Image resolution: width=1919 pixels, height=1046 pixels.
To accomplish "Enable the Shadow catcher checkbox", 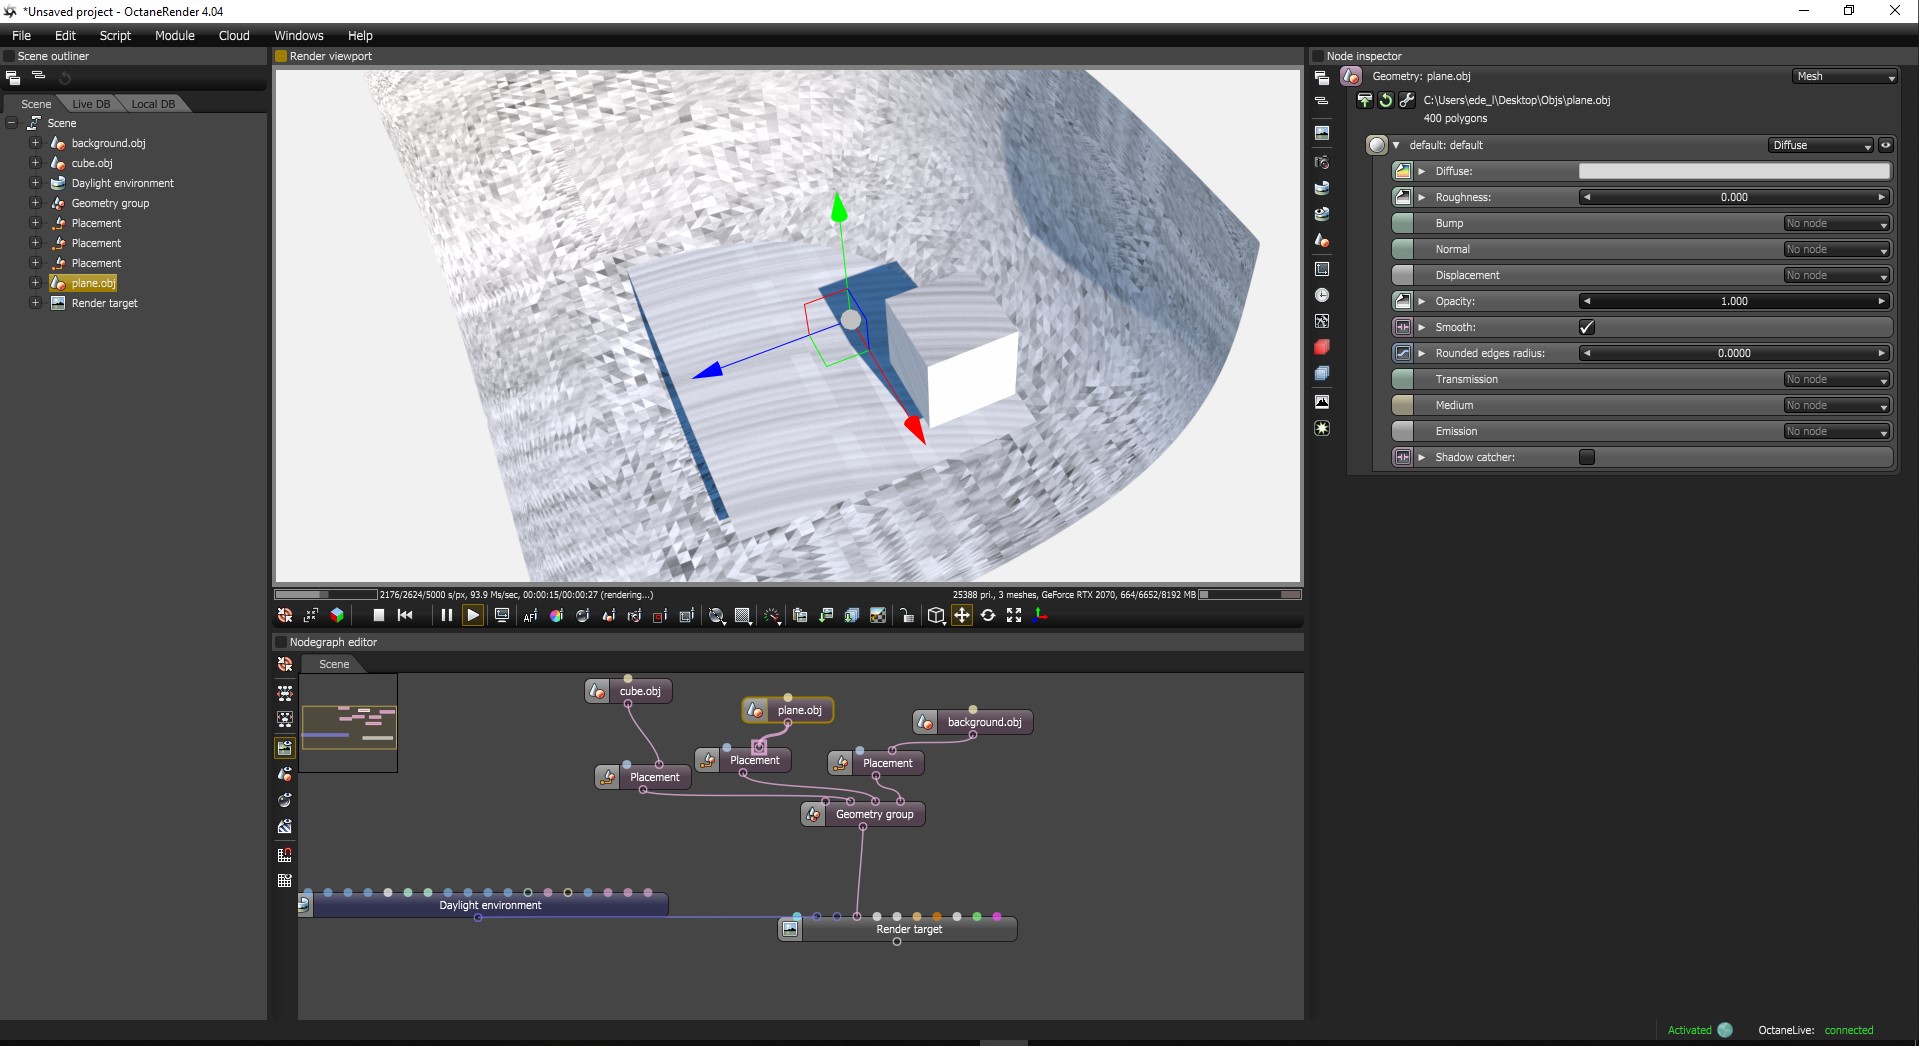I will (x=1587, y=457).
